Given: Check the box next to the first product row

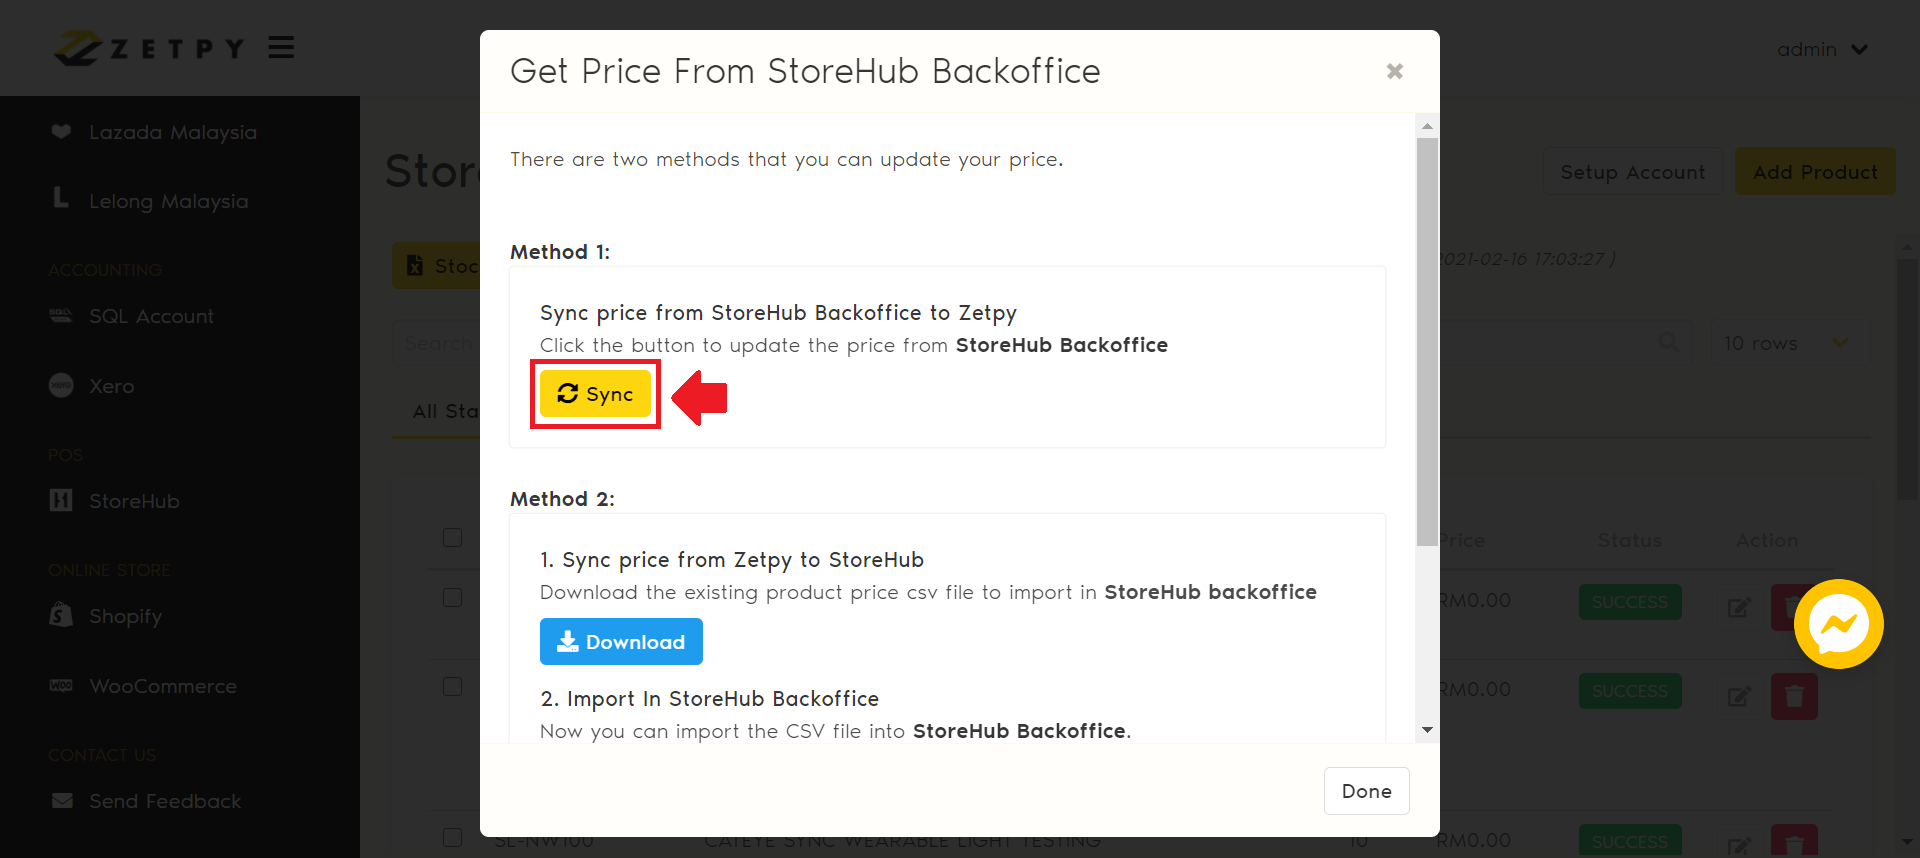Looking at the screenshot, I should 452,597.
